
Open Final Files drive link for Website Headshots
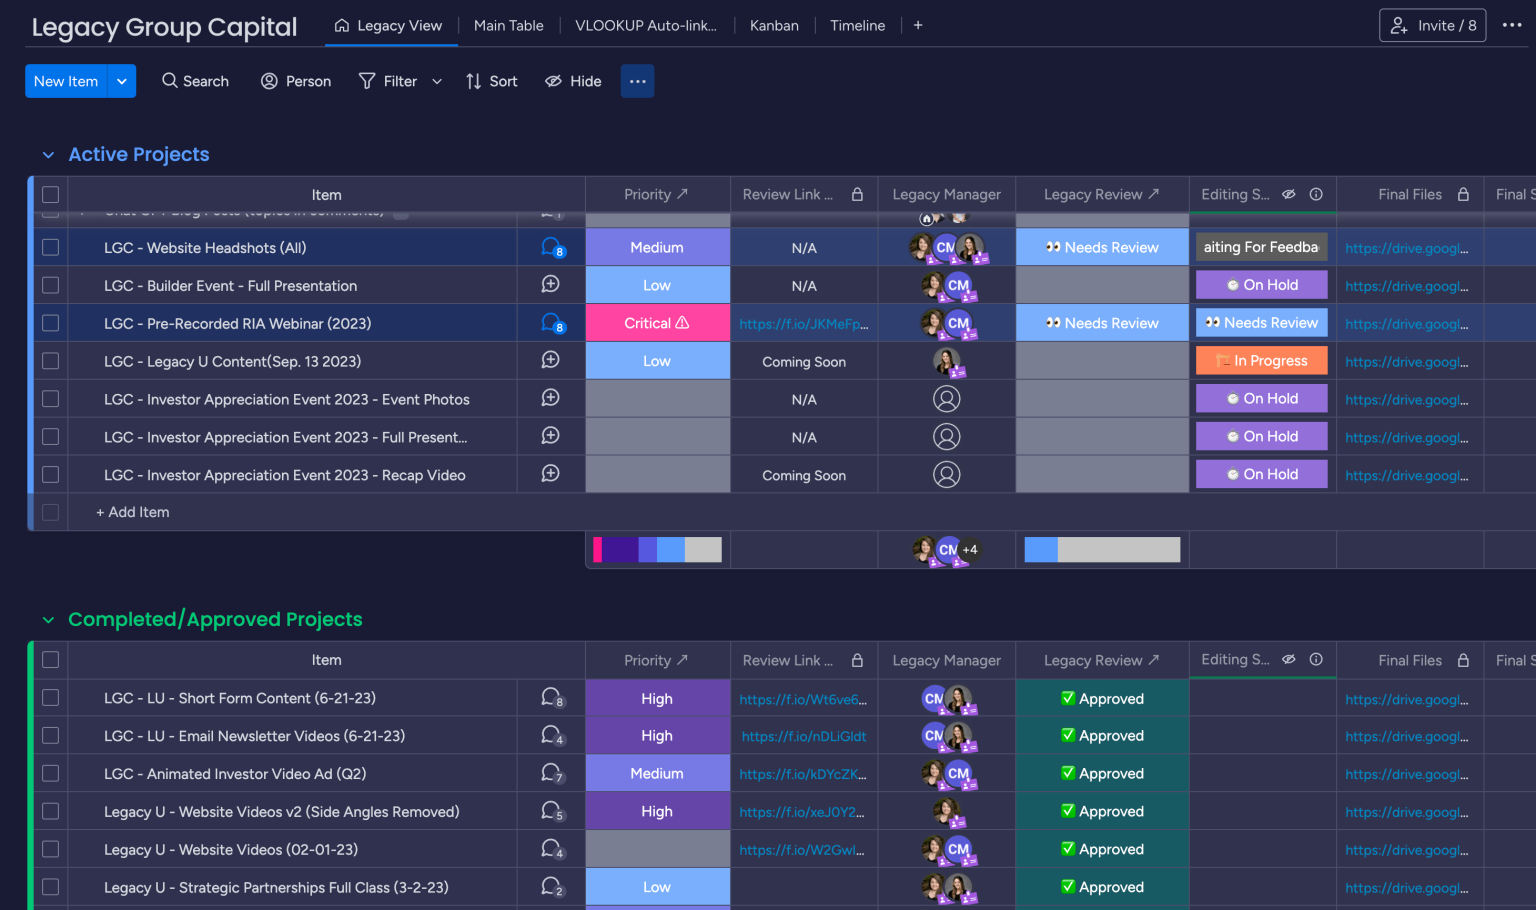(1407, 248)
